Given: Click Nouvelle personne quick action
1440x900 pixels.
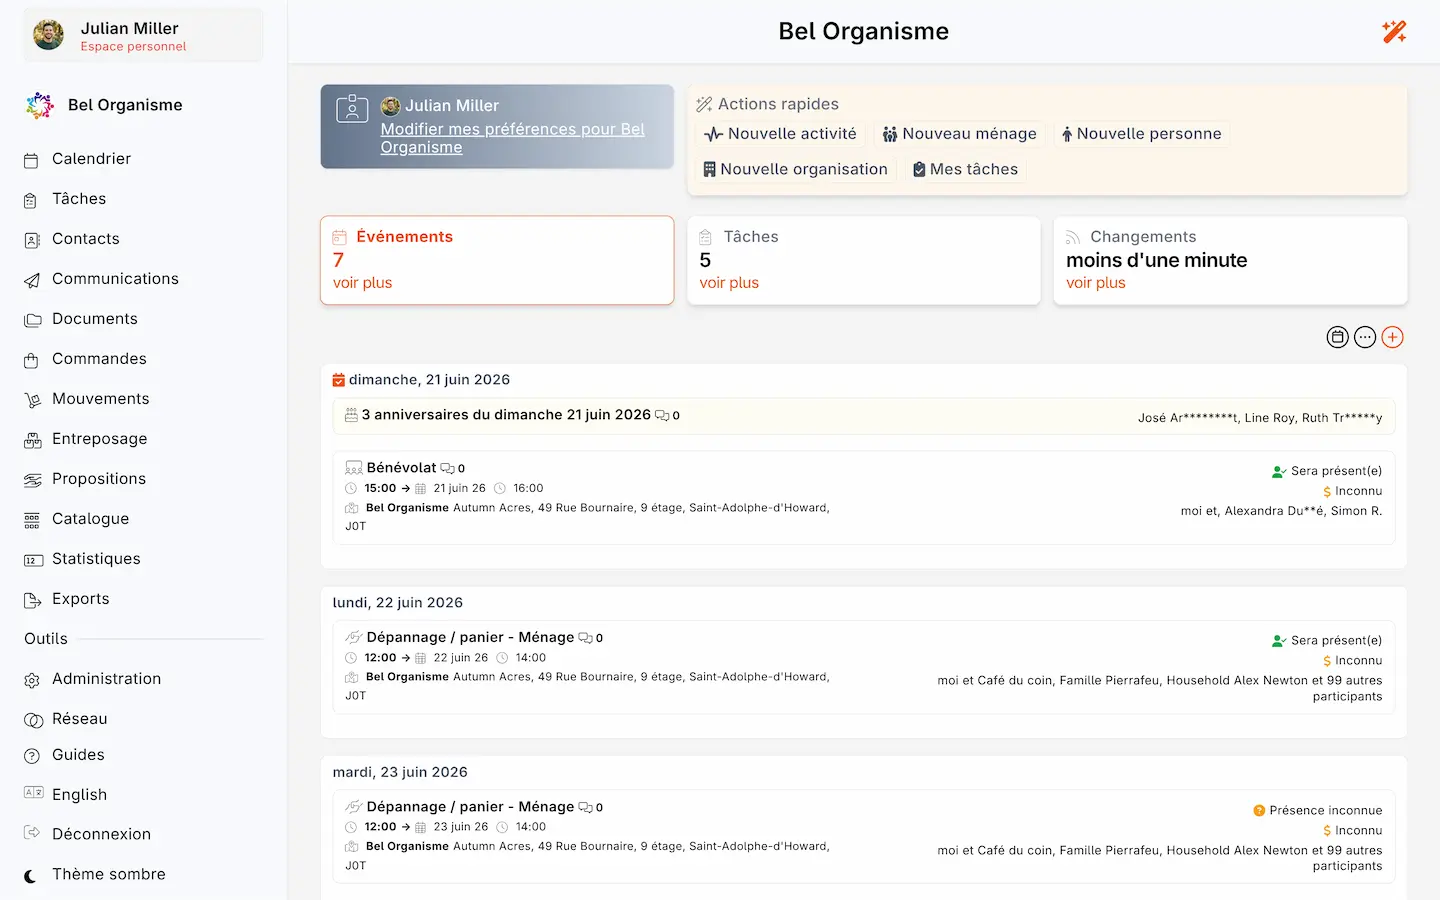Looking at the screenshot, I should [x=1141, y=134].
